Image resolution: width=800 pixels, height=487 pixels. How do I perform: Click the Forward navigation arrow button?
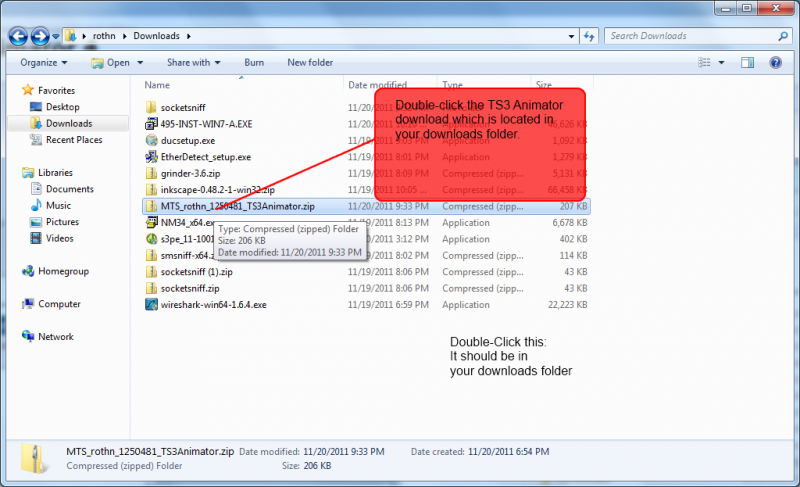[40, 37]
